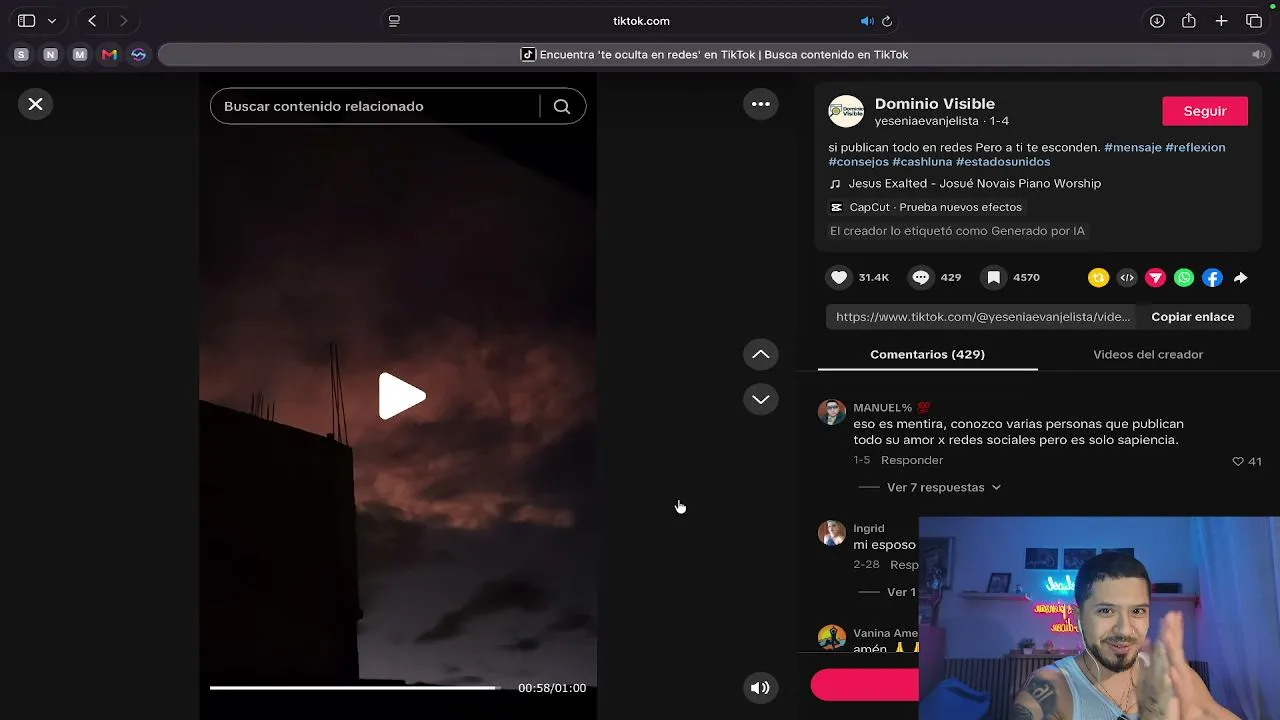Toggle Safari sidebar icon
Image resolution: width=1280 pixels, height=720 pixels.
click(27, 21)
